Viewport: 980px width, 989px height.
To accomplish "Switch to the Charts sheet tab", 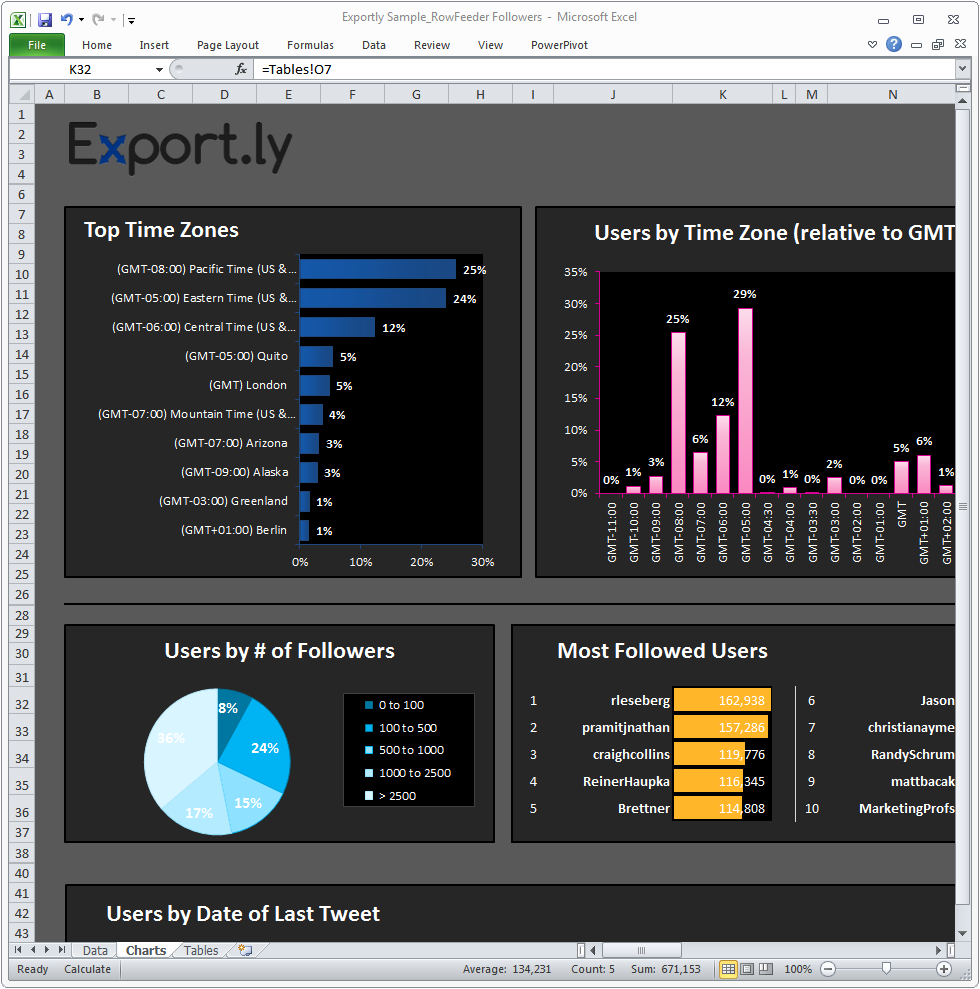I will click(146, 951).
